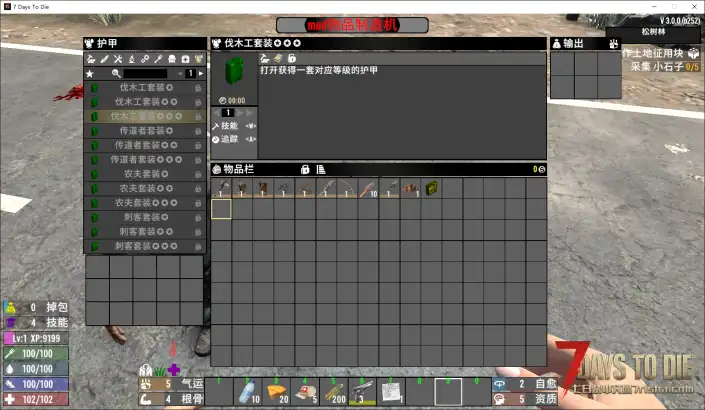This screenshot has width=705, height=410.
Task: Select recipe 农夫套装 three stars
Action: pos(145,203)
